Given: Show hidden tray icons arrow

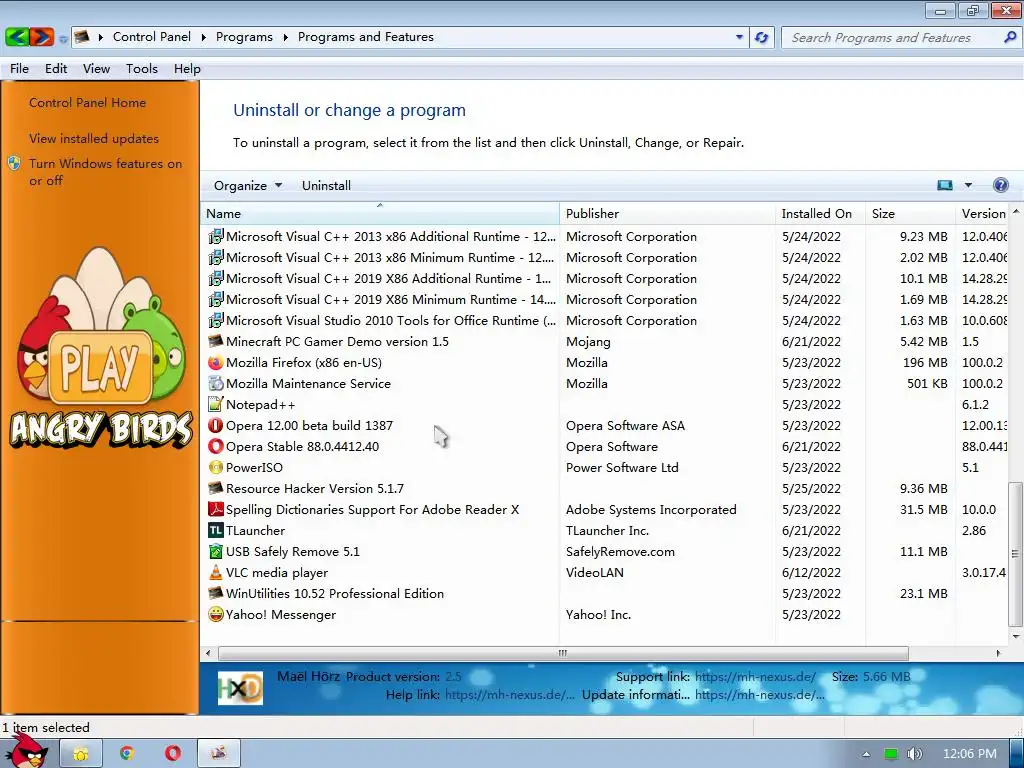Looking at the screenshot, I should (866, 754).
